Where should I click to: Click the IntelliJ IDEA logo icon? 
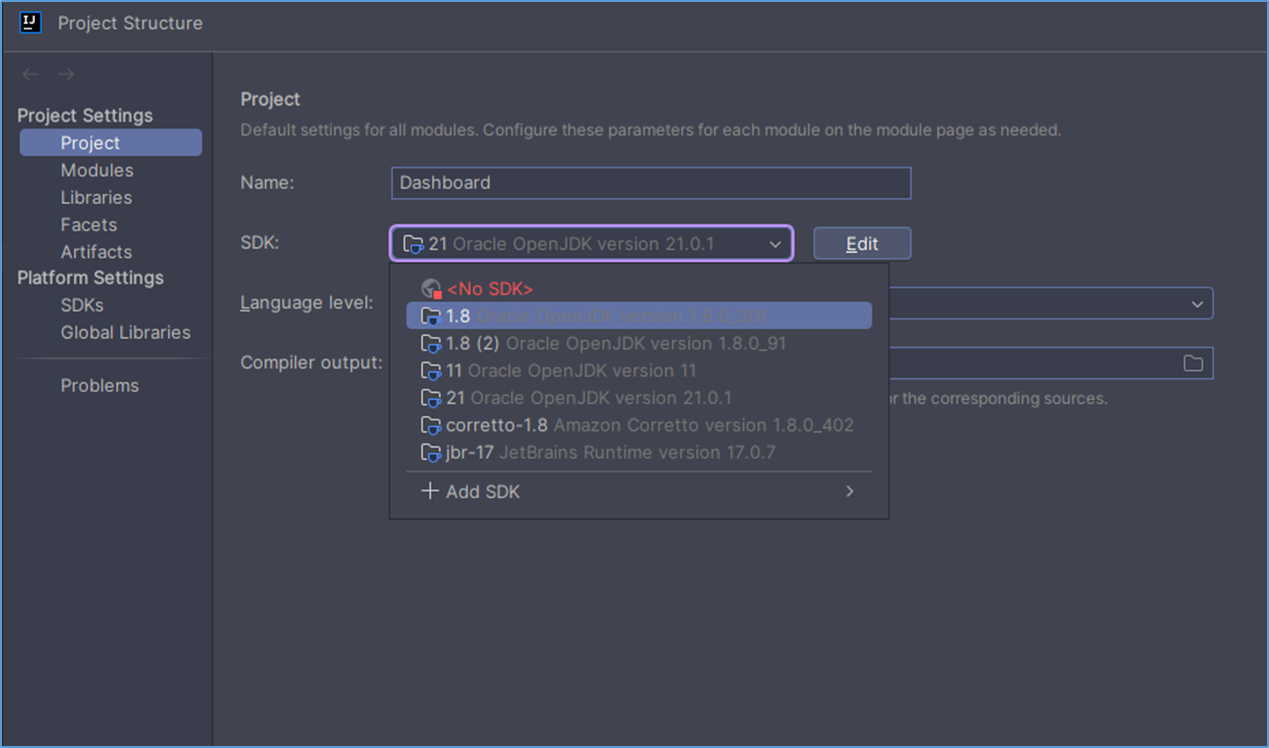coord(30,22)
